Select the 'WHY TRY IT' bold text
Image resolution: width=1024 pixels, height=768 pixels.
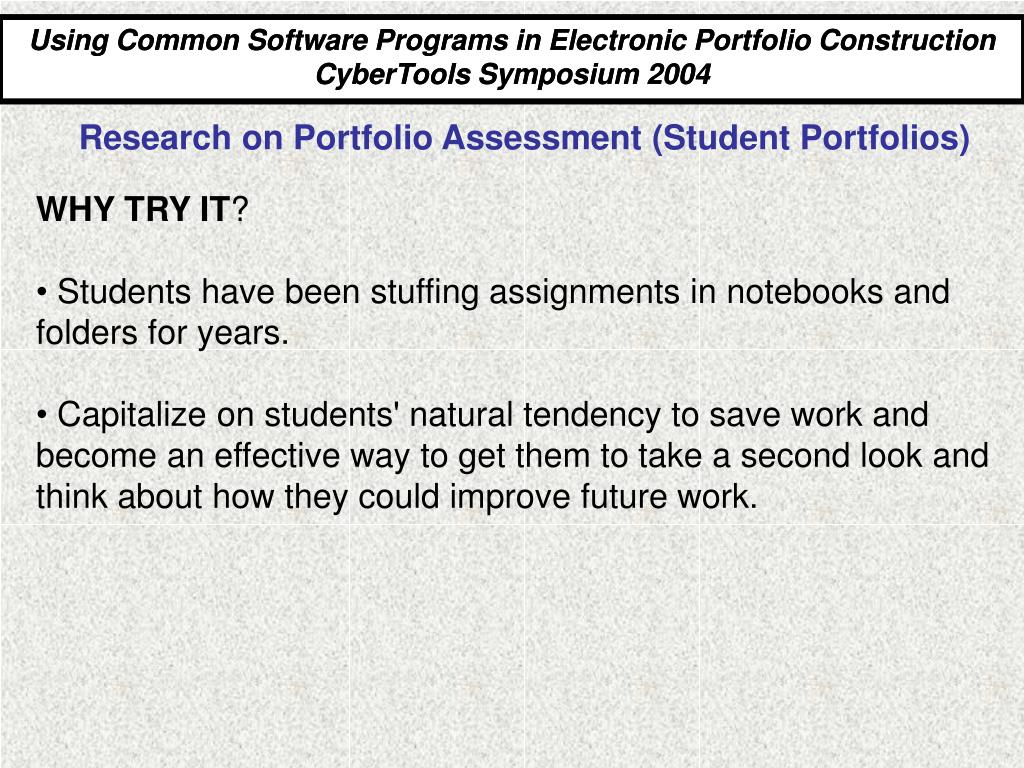pos(134,209)
